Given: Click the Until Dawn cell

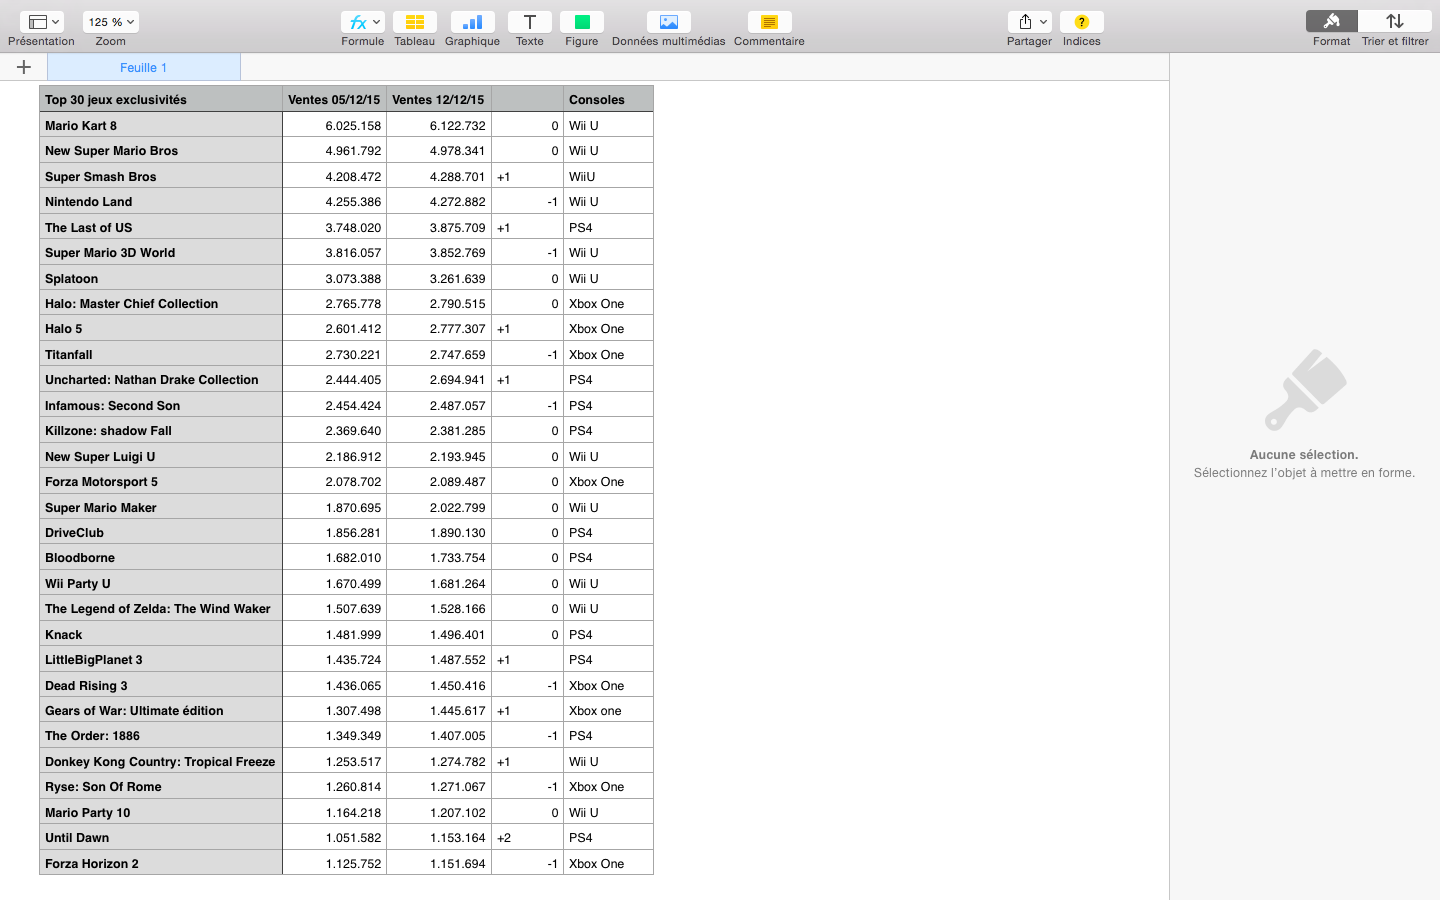Looking at the screenshot, I should click(x=161, y=837).
